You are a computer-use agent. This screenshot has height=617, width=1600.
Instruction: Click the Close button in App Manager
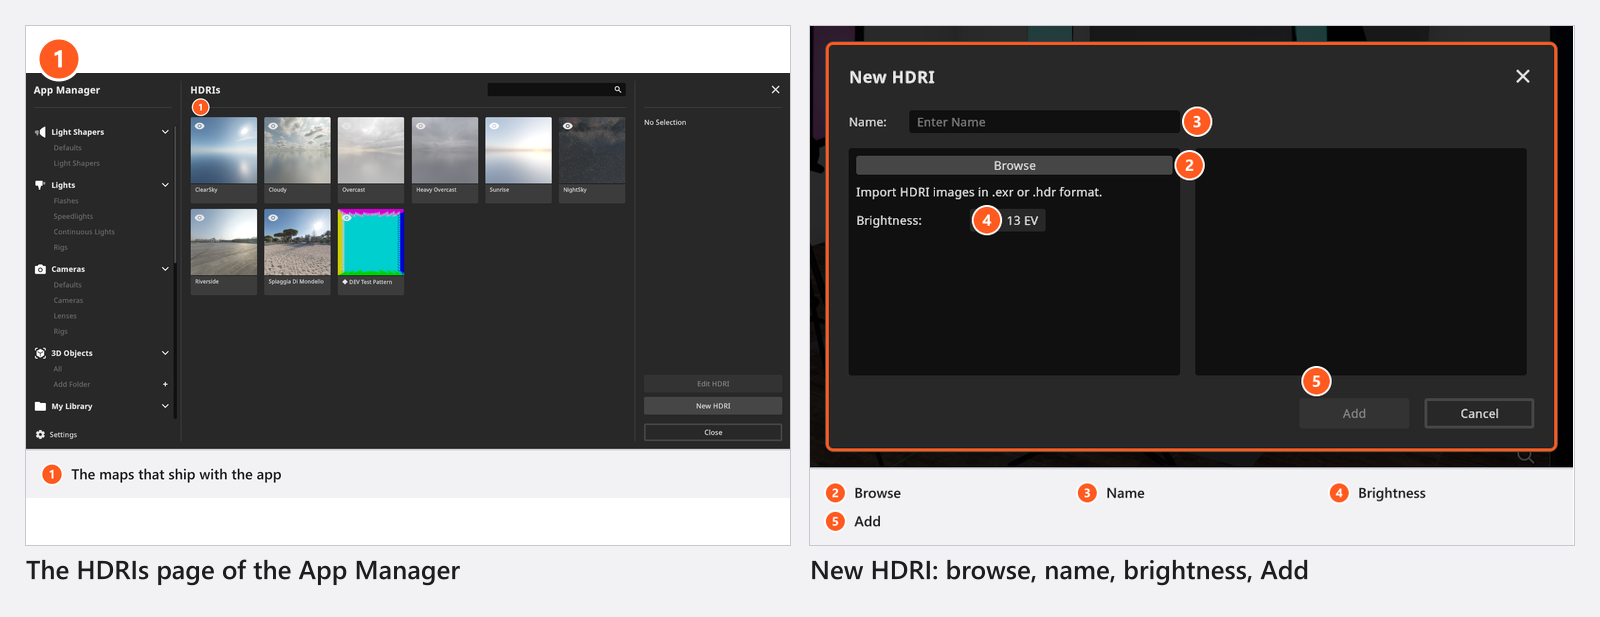(713, 433)
